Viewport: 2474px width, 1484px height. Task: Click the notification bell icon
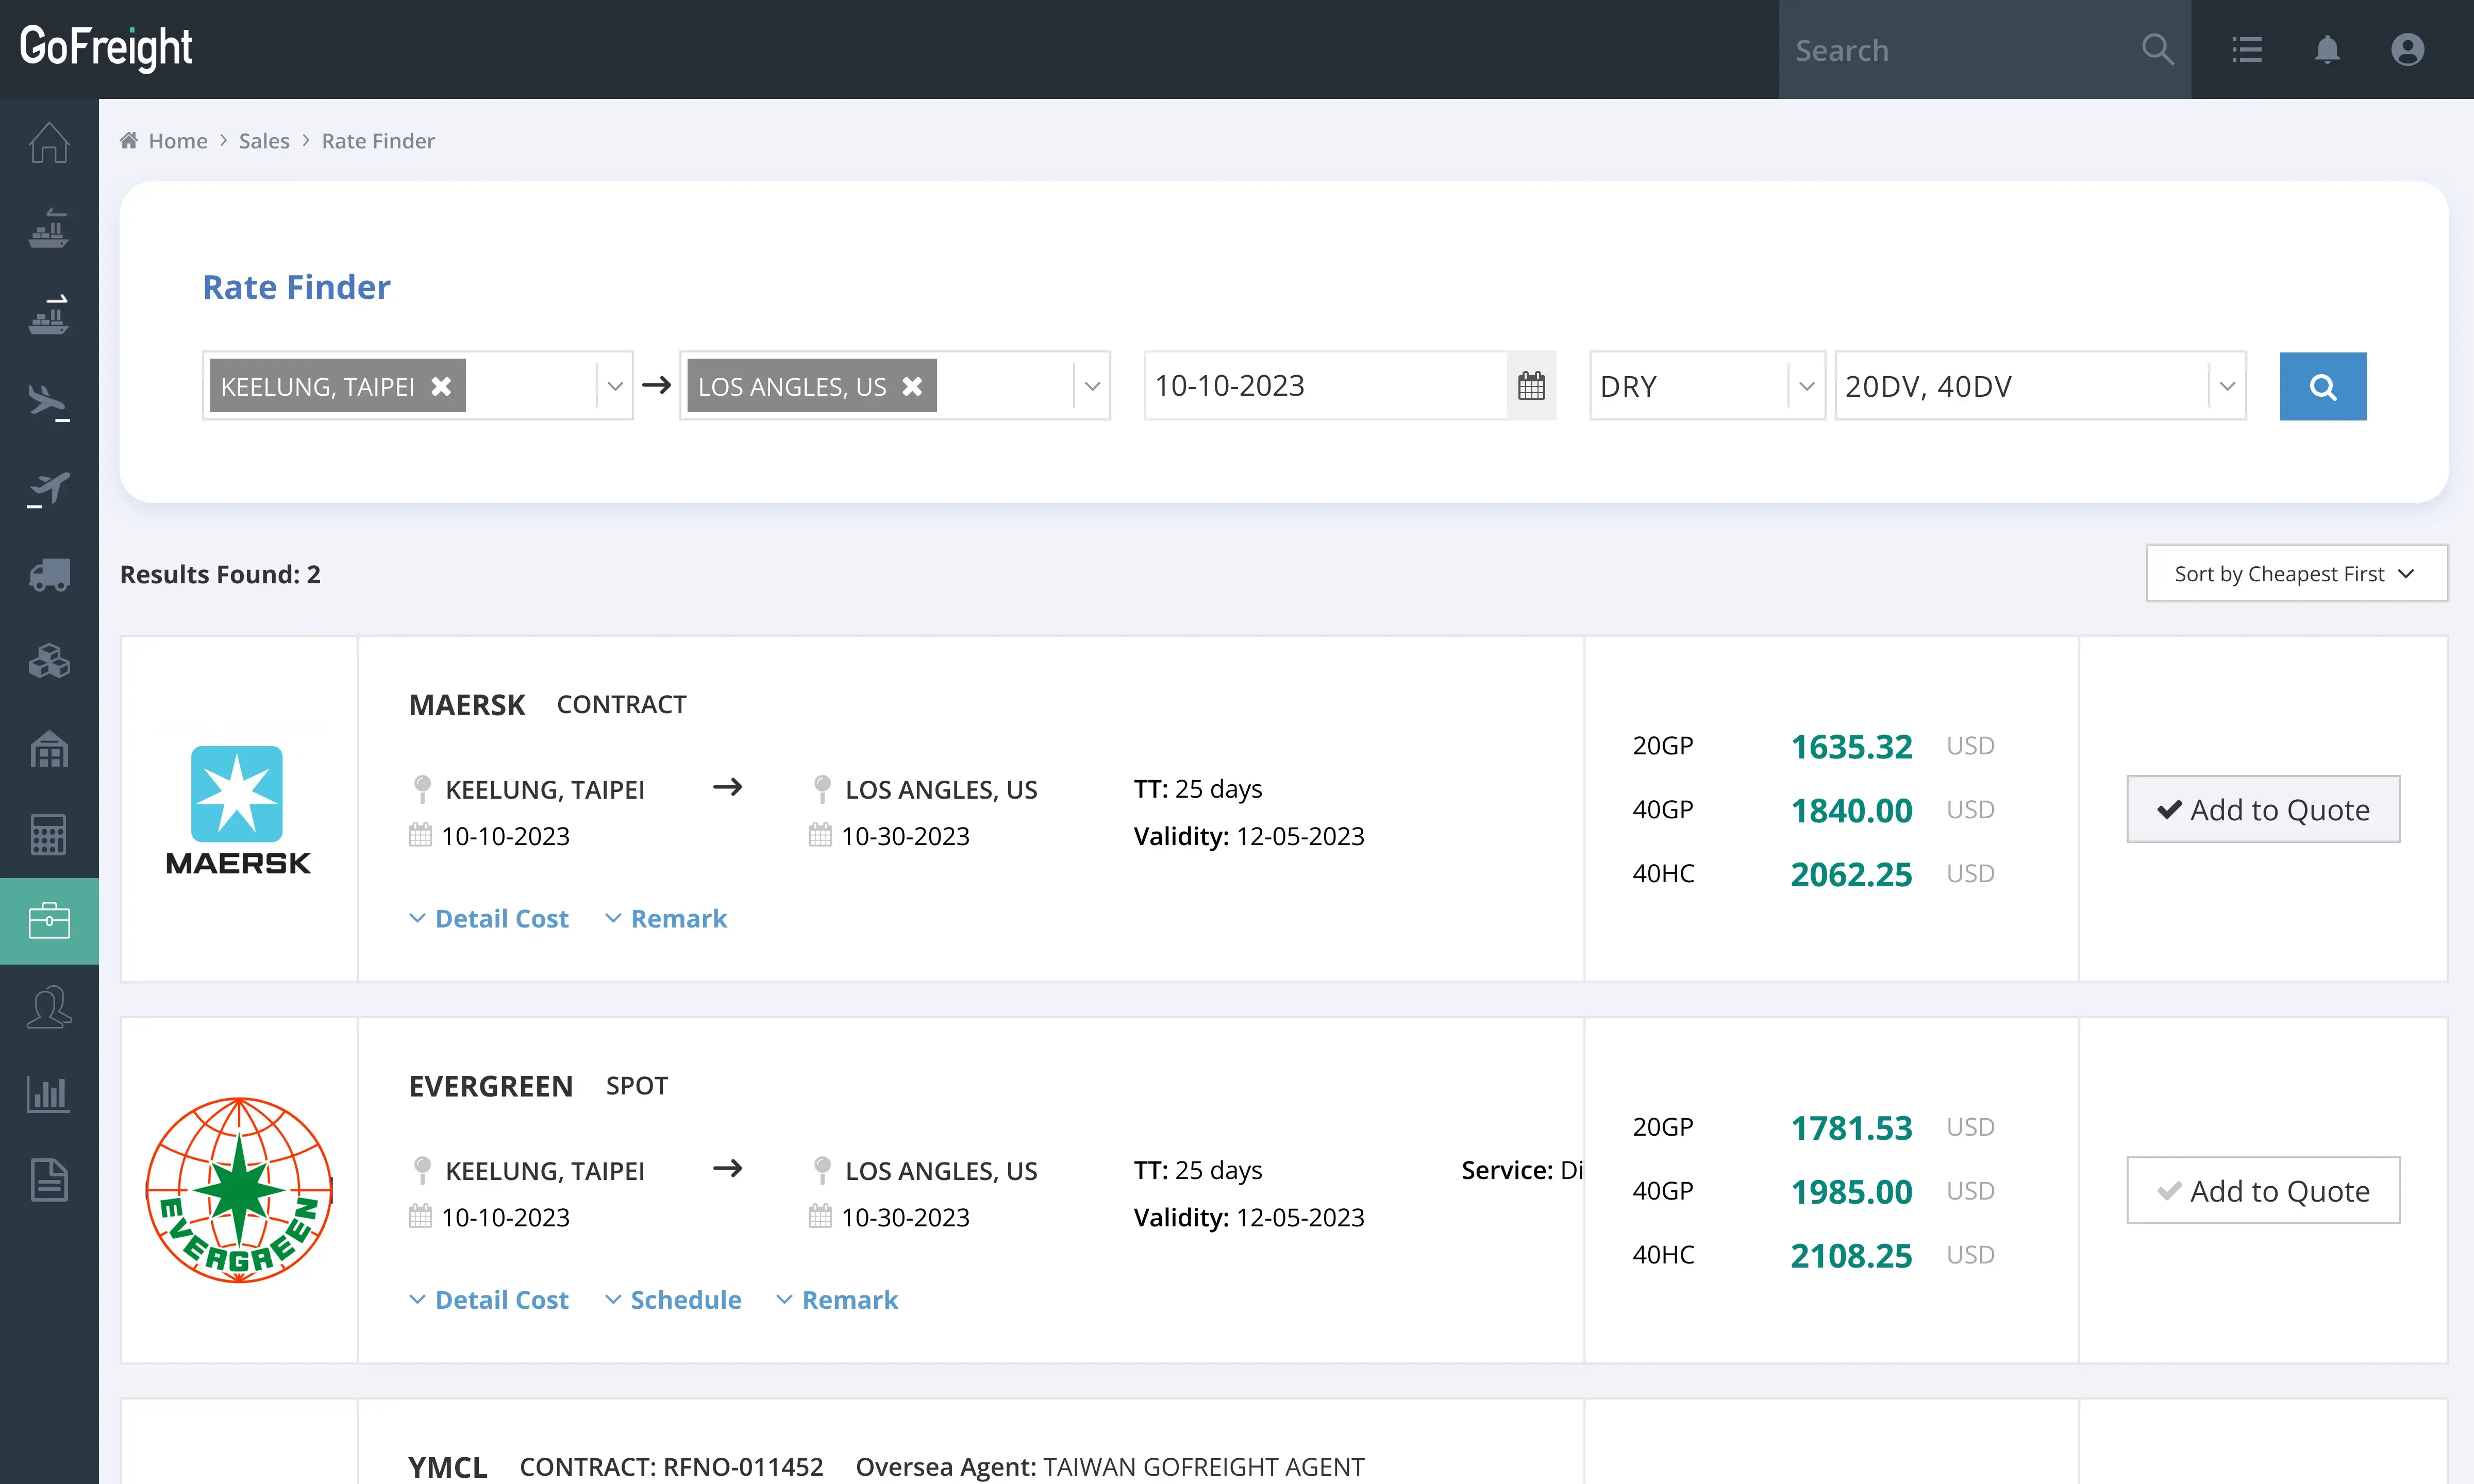(x=2327, y=49)
